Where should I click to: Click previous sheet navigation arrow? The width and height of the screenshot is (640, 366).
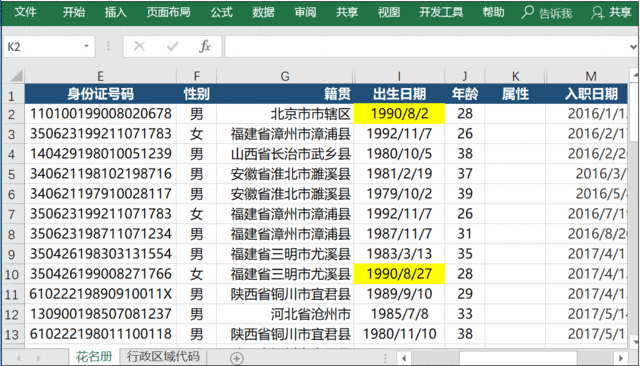point(18,358)
